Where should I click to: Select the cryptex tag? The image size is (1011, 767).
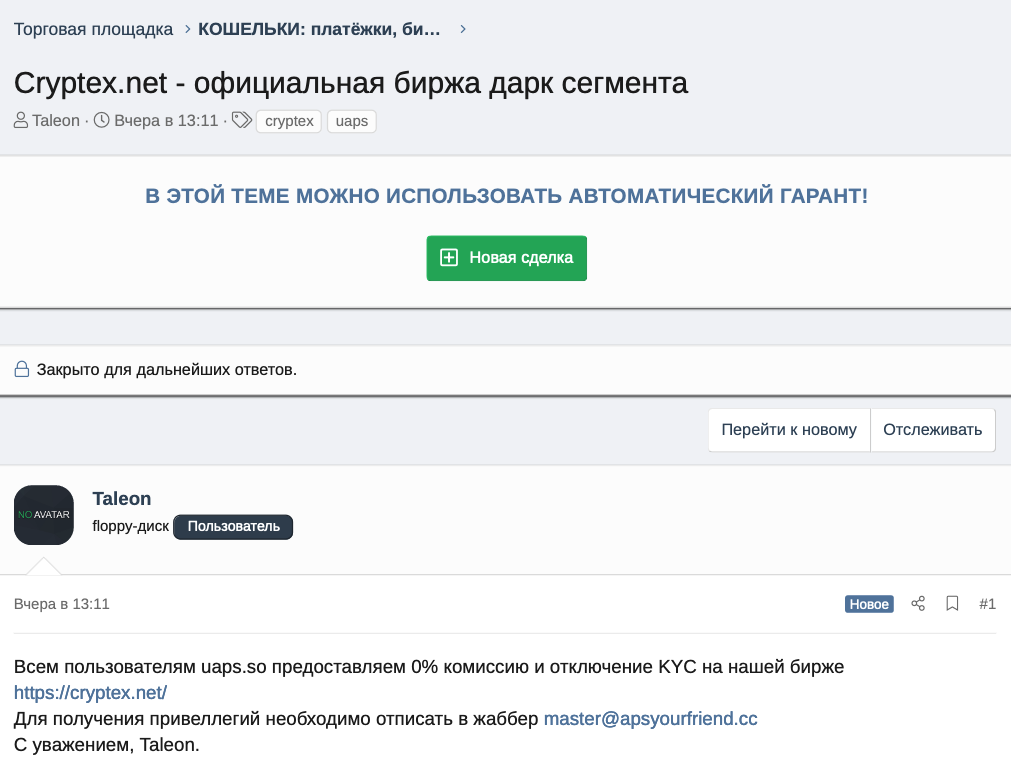pyautogui.click(x=289, y=121)
